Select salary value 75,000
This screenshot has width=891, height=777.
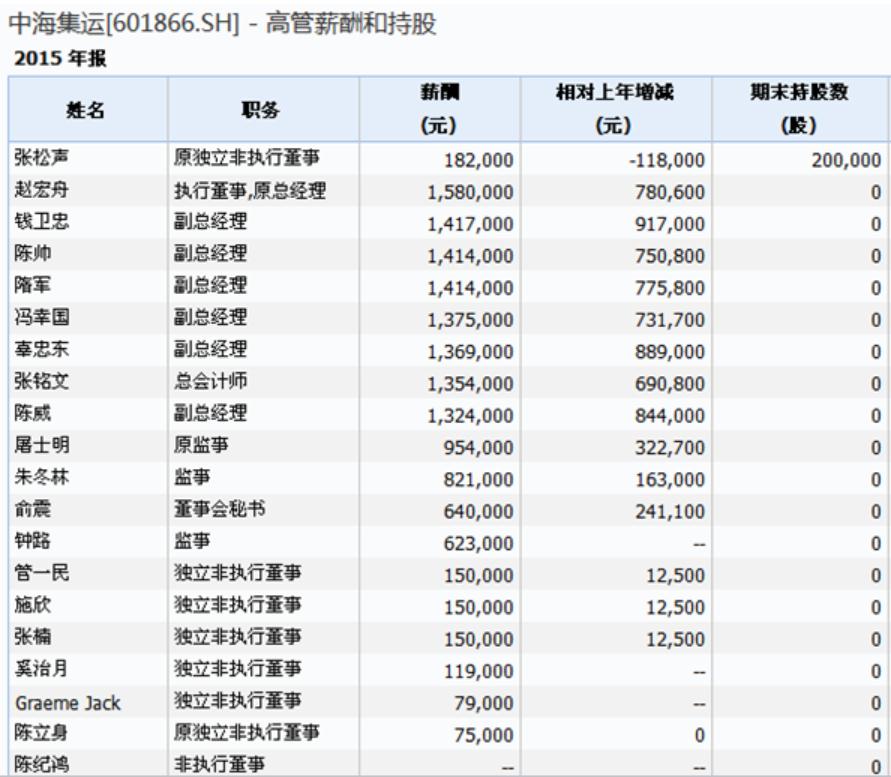pyautogui.click(x=484, y=735)
